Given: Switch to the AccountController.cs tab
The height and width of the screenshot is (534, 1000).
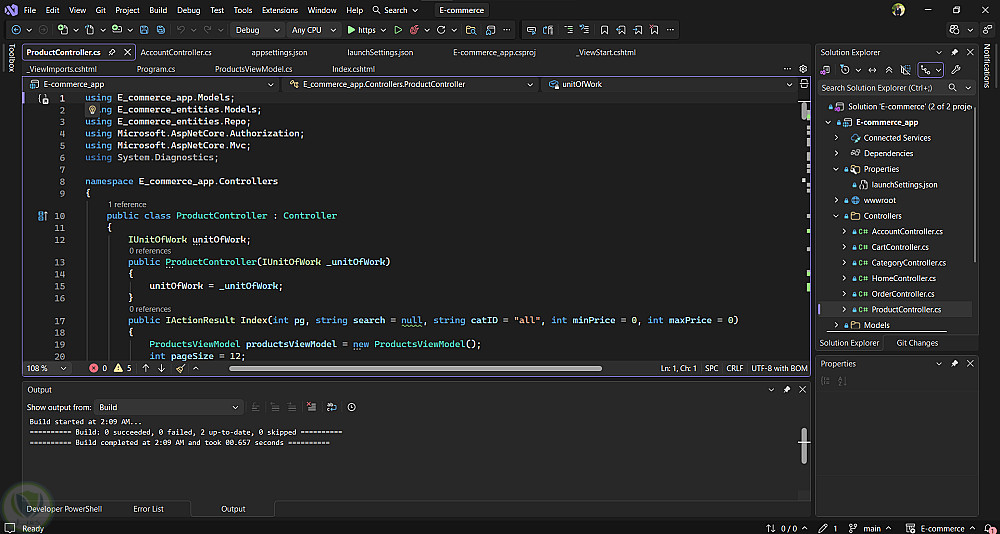Looking at the screenshot, I should tap(176, 52).
